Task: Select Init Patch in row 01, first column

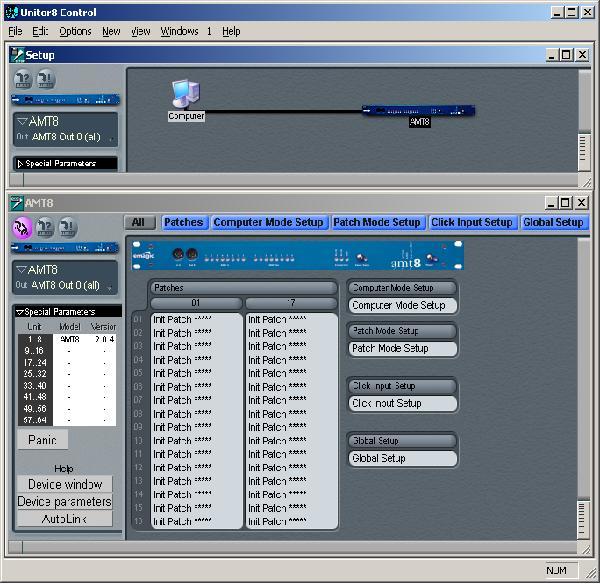Action: 197,320
